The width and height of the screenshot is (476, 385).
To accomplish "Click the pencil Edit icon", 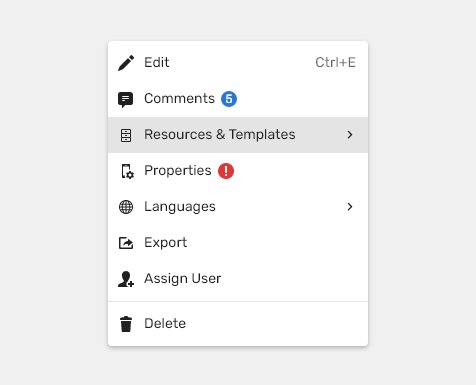I will pyautogui.click(x=126, y=63).
